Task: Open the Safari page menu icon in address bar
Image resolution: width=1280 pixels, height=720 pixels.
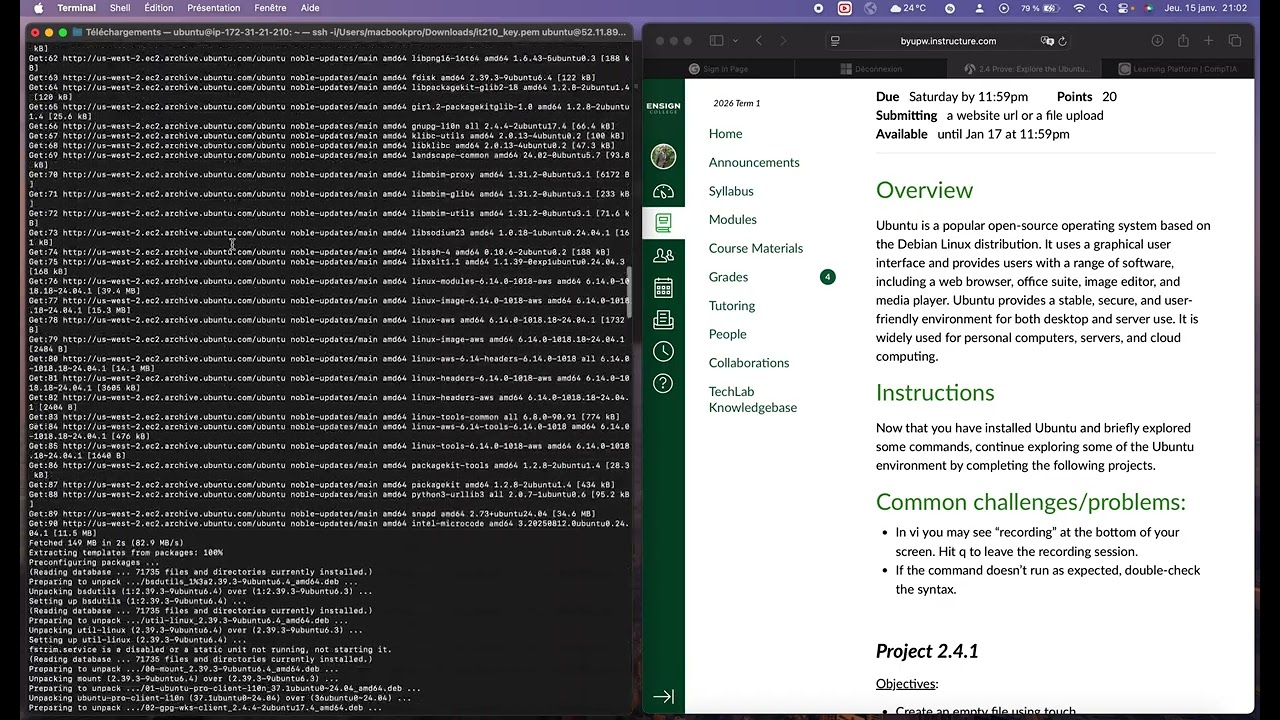Action: point(835,41)
